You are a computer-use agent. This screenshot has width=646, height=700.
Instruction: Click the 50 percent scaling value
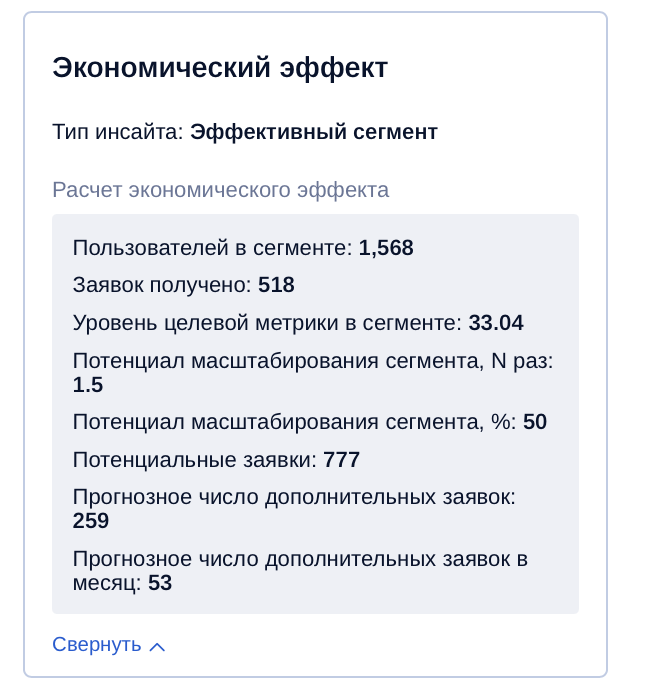coord(535,422)
